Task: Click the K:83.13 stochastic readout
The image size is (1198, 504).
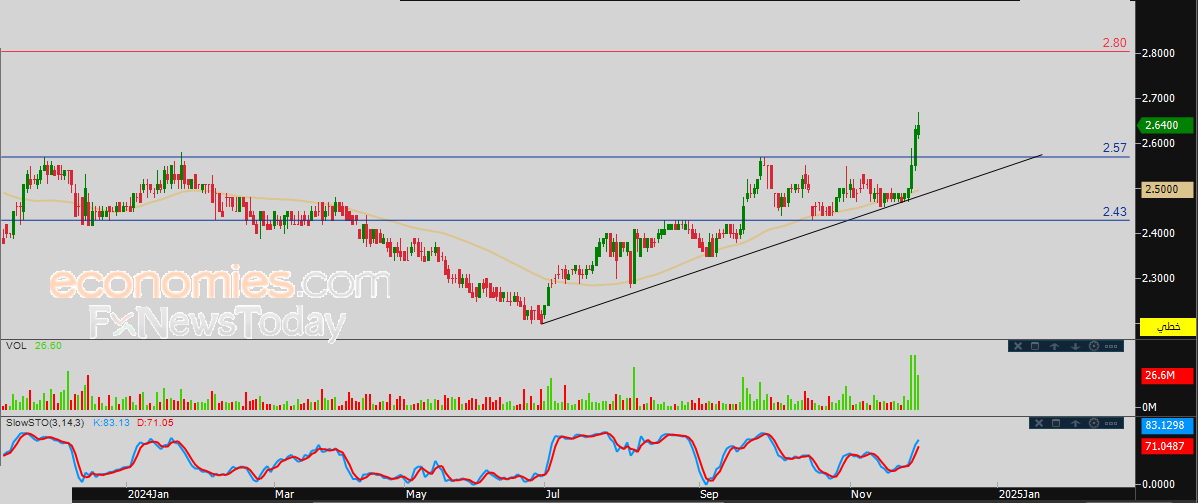Action: tap(112, 422)
